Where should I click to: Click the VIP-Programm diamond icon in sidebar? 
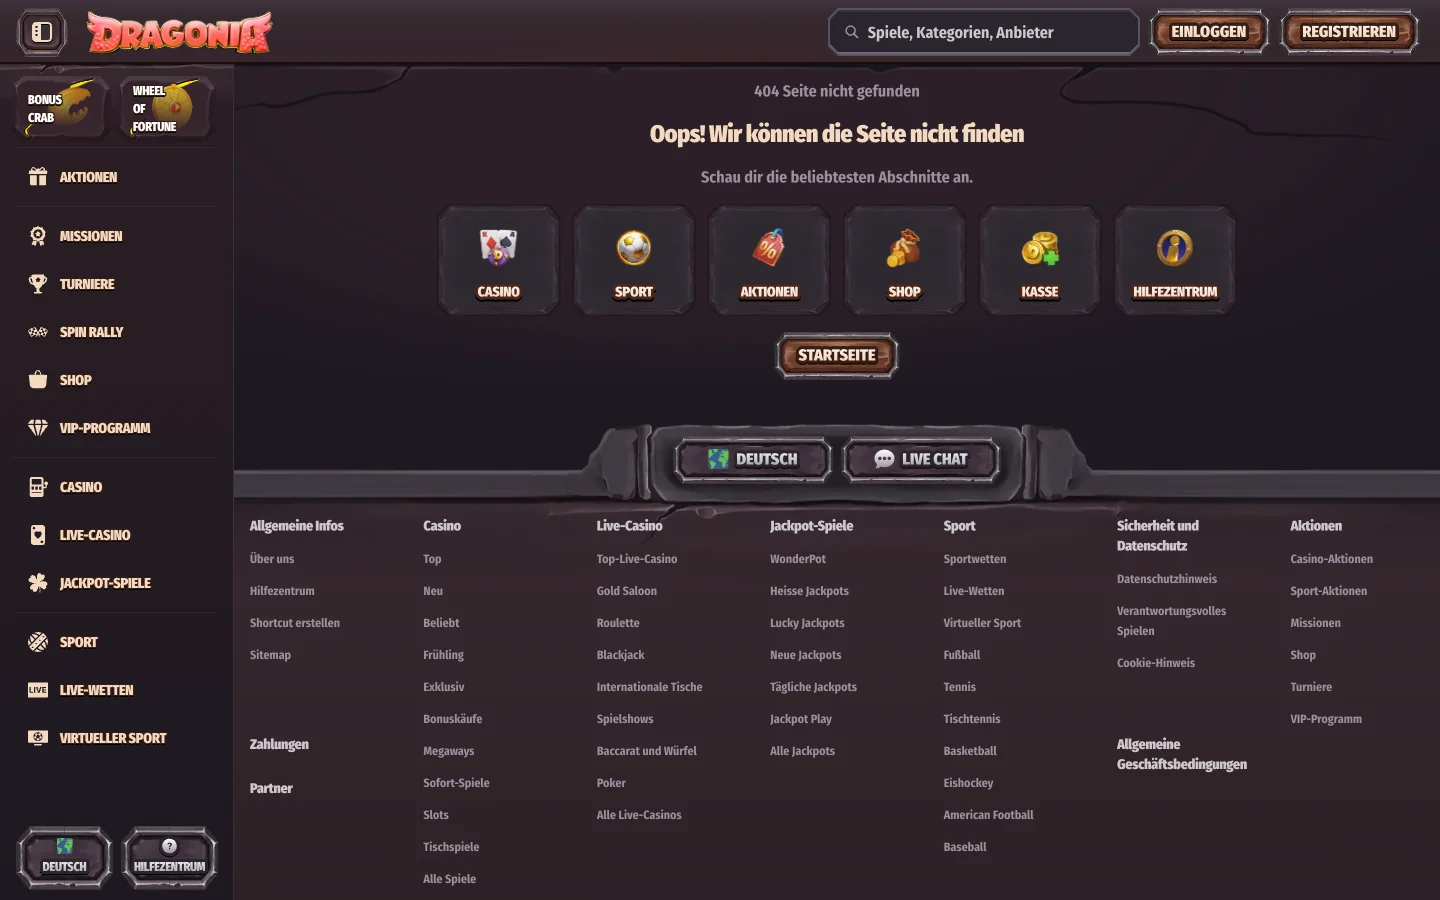[x=38, y=428]
